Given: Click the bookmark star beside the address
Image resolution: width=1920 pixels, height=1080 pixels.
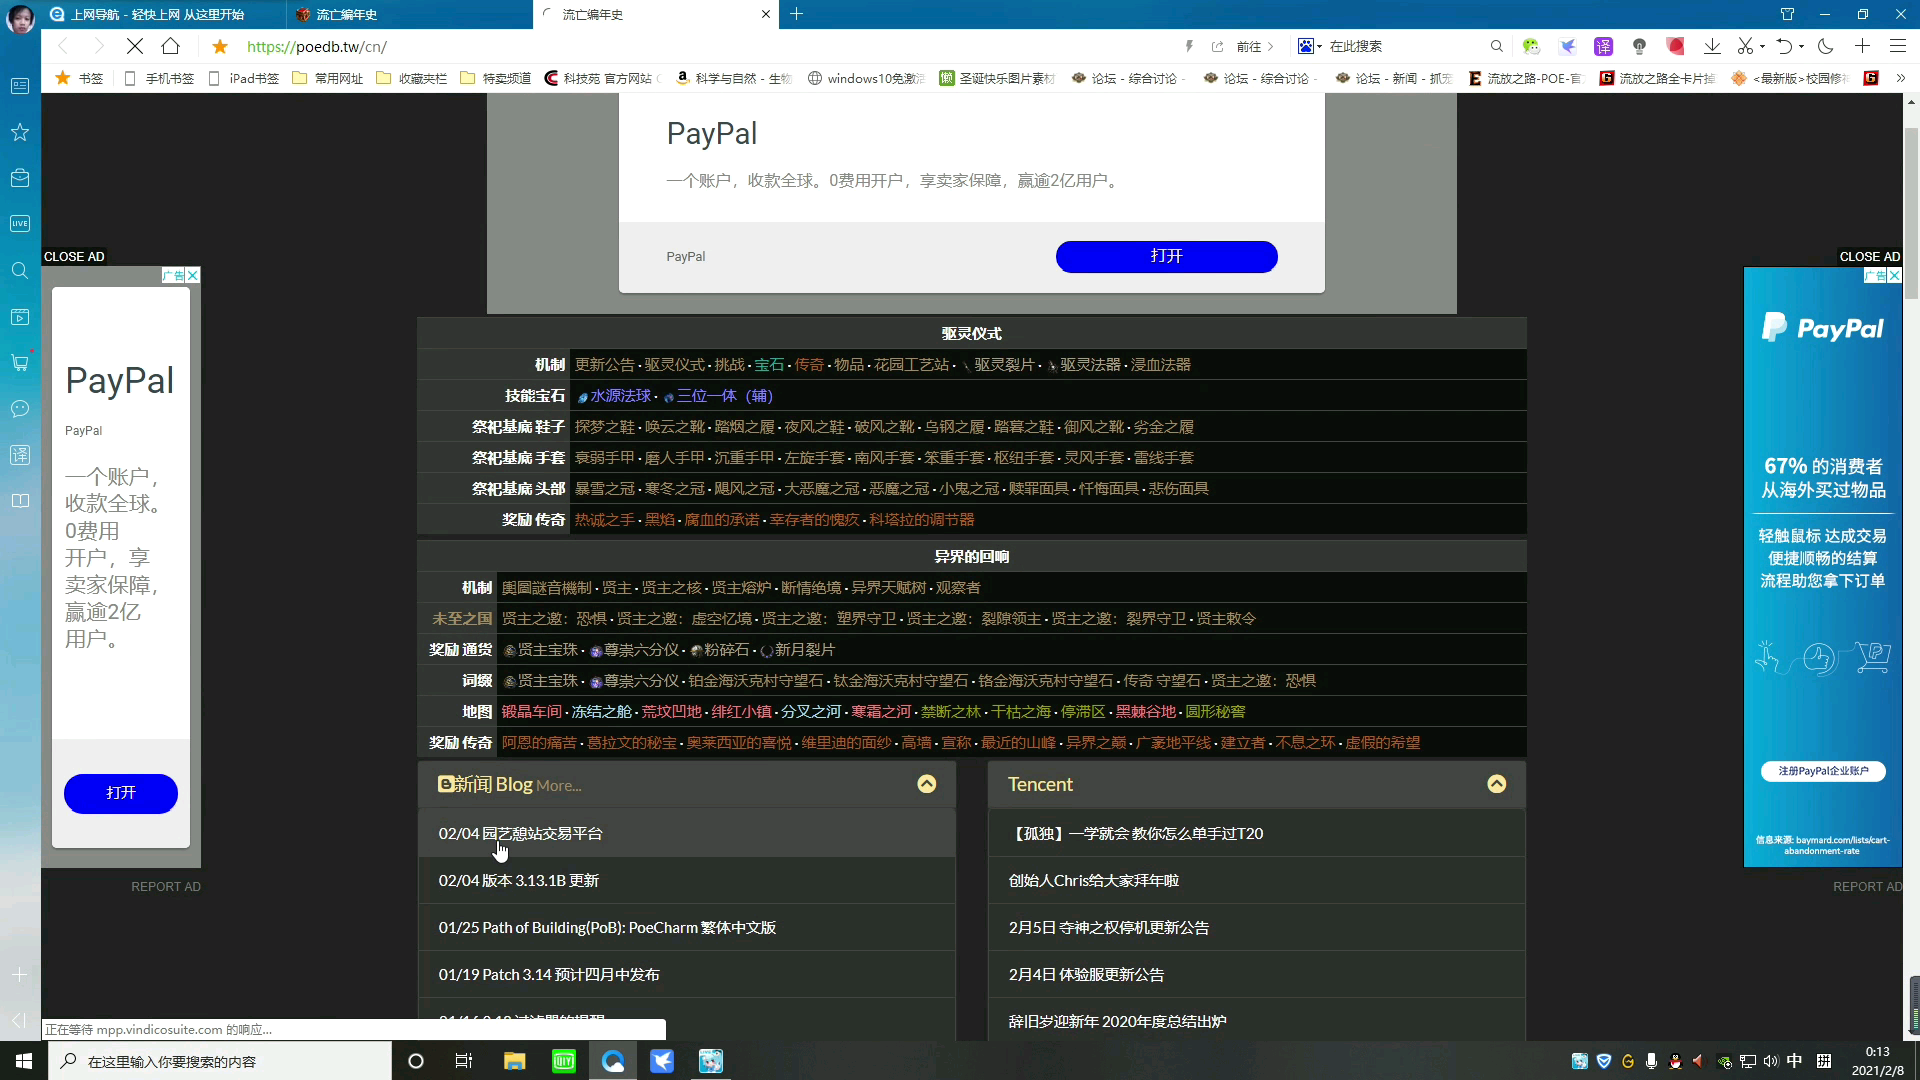Looking at the screenshot, I should [x=220, y=46].
